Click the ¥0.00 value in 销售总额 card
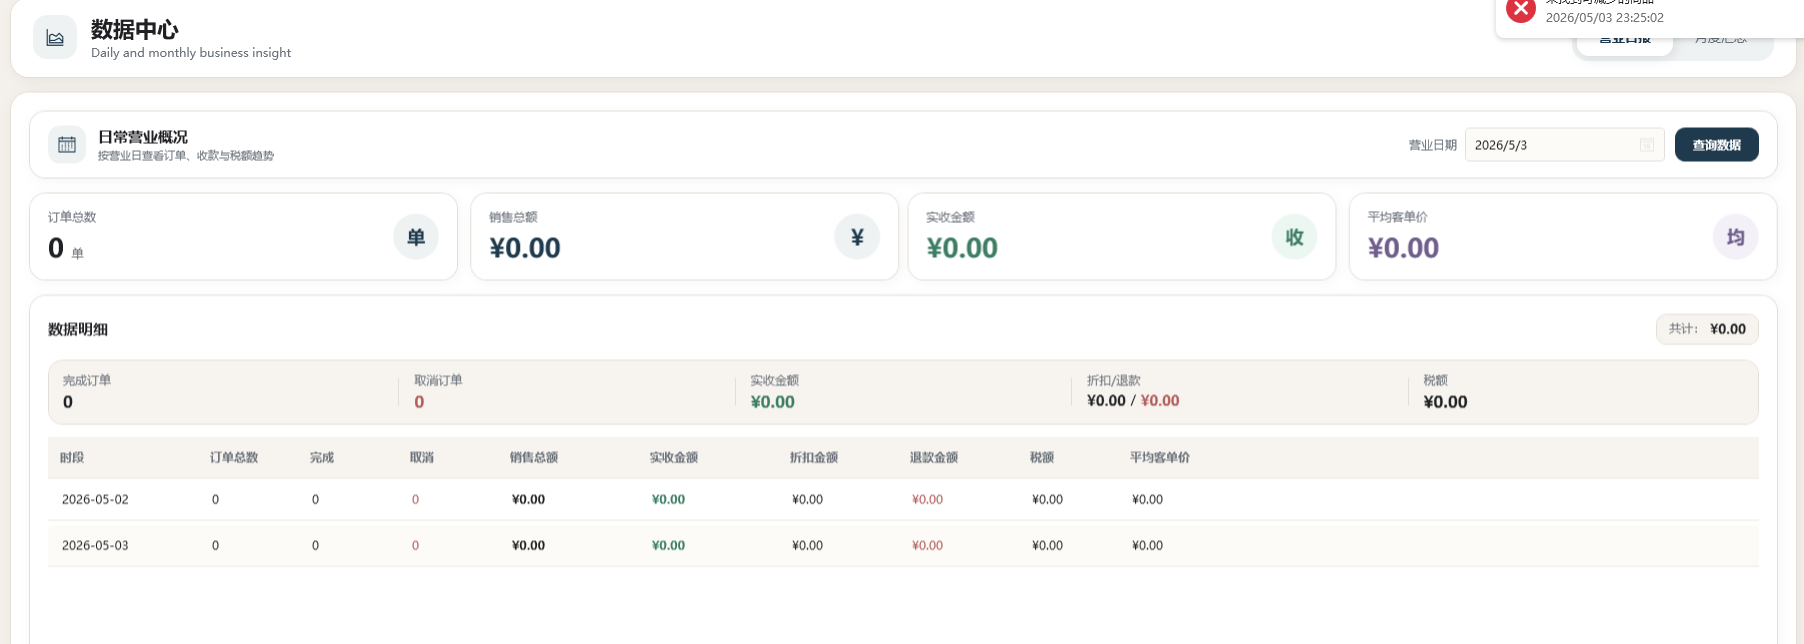 click(525, 248)
